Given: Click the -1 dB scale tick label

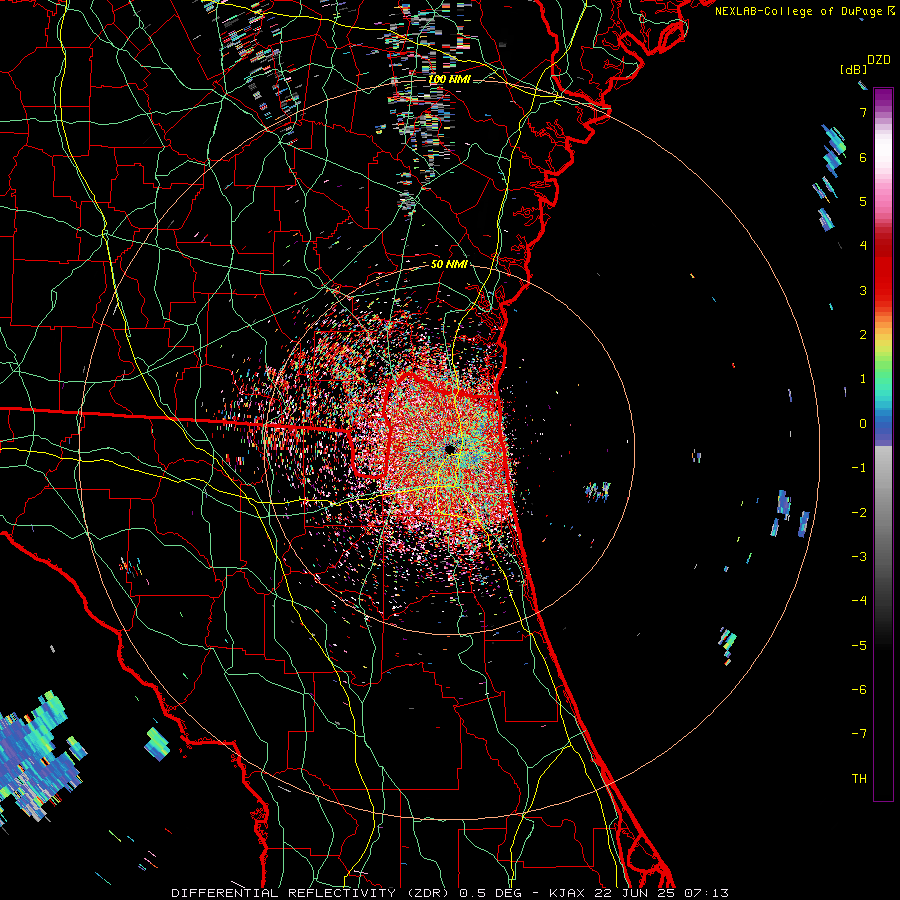Looking at the screenshot, I should click(x=859, y=468).
